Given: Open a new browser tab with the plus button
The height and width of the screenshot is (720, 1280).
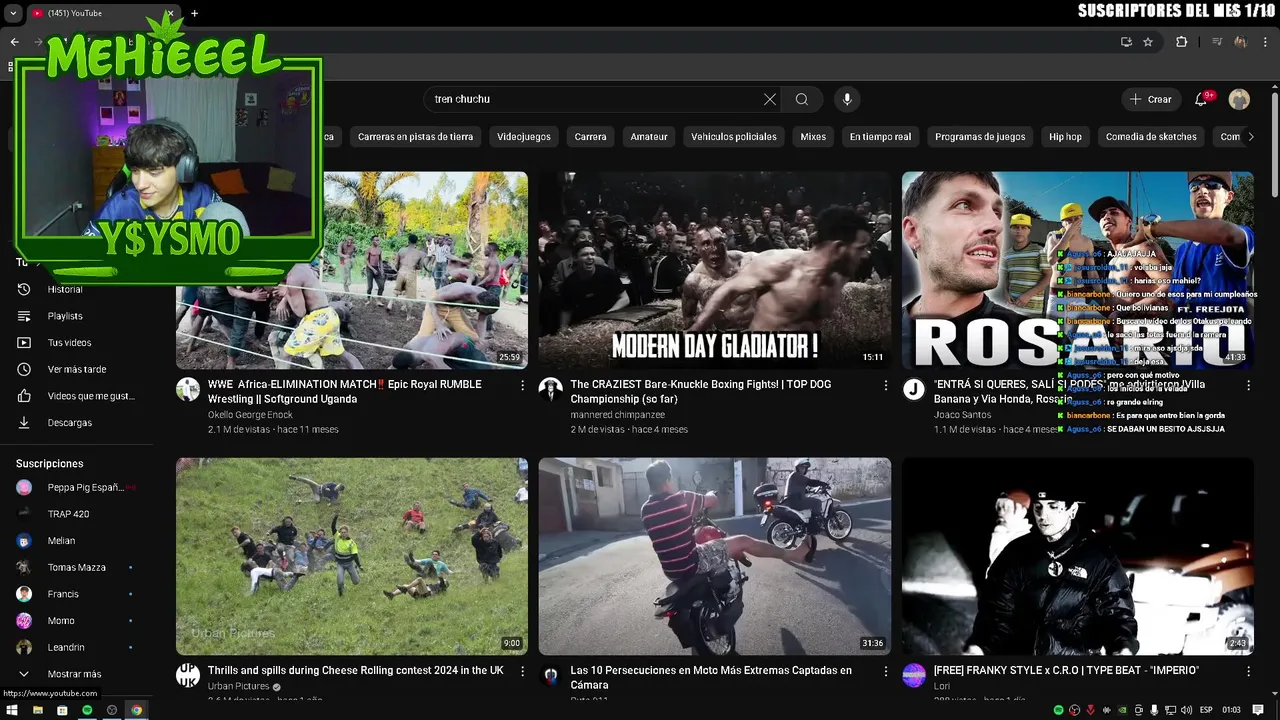Looking at the screenshot, I should [194, 13].
